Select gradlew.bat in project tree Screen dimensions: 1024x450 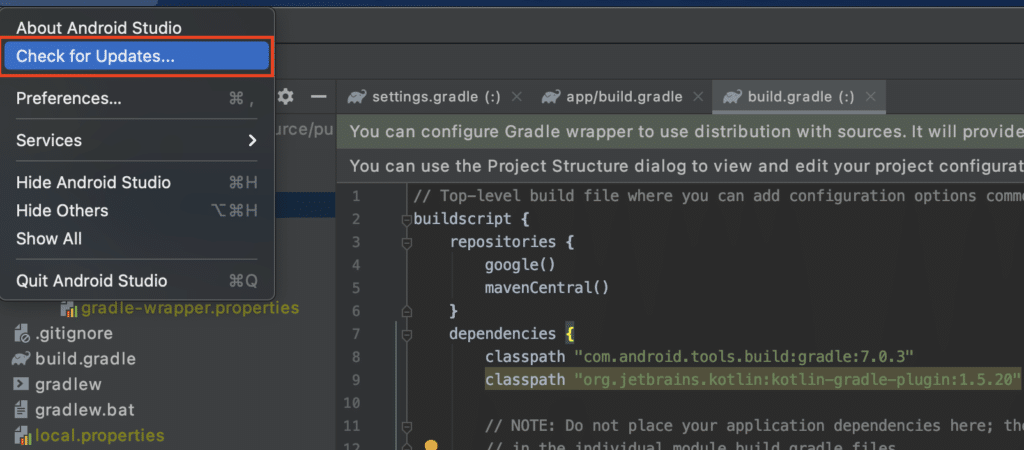[84, 410]
